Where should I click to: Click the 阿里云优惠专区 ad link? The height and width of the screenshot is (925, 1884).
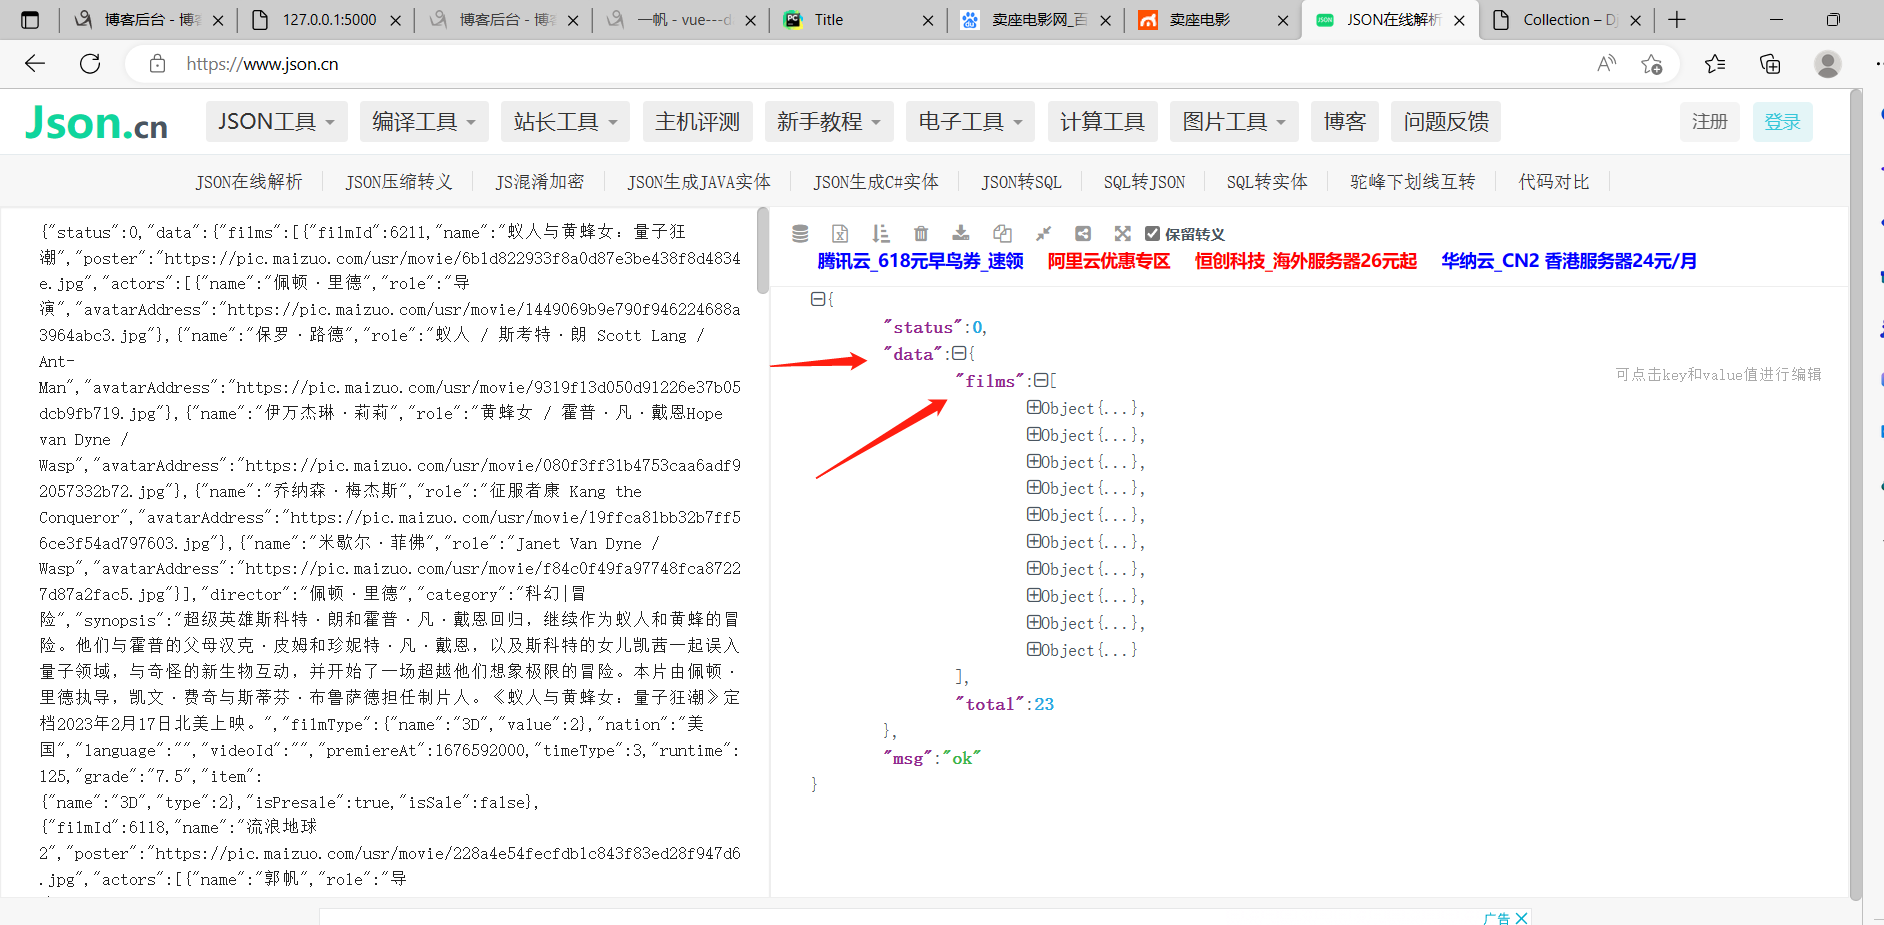(x=1109, y=261)
